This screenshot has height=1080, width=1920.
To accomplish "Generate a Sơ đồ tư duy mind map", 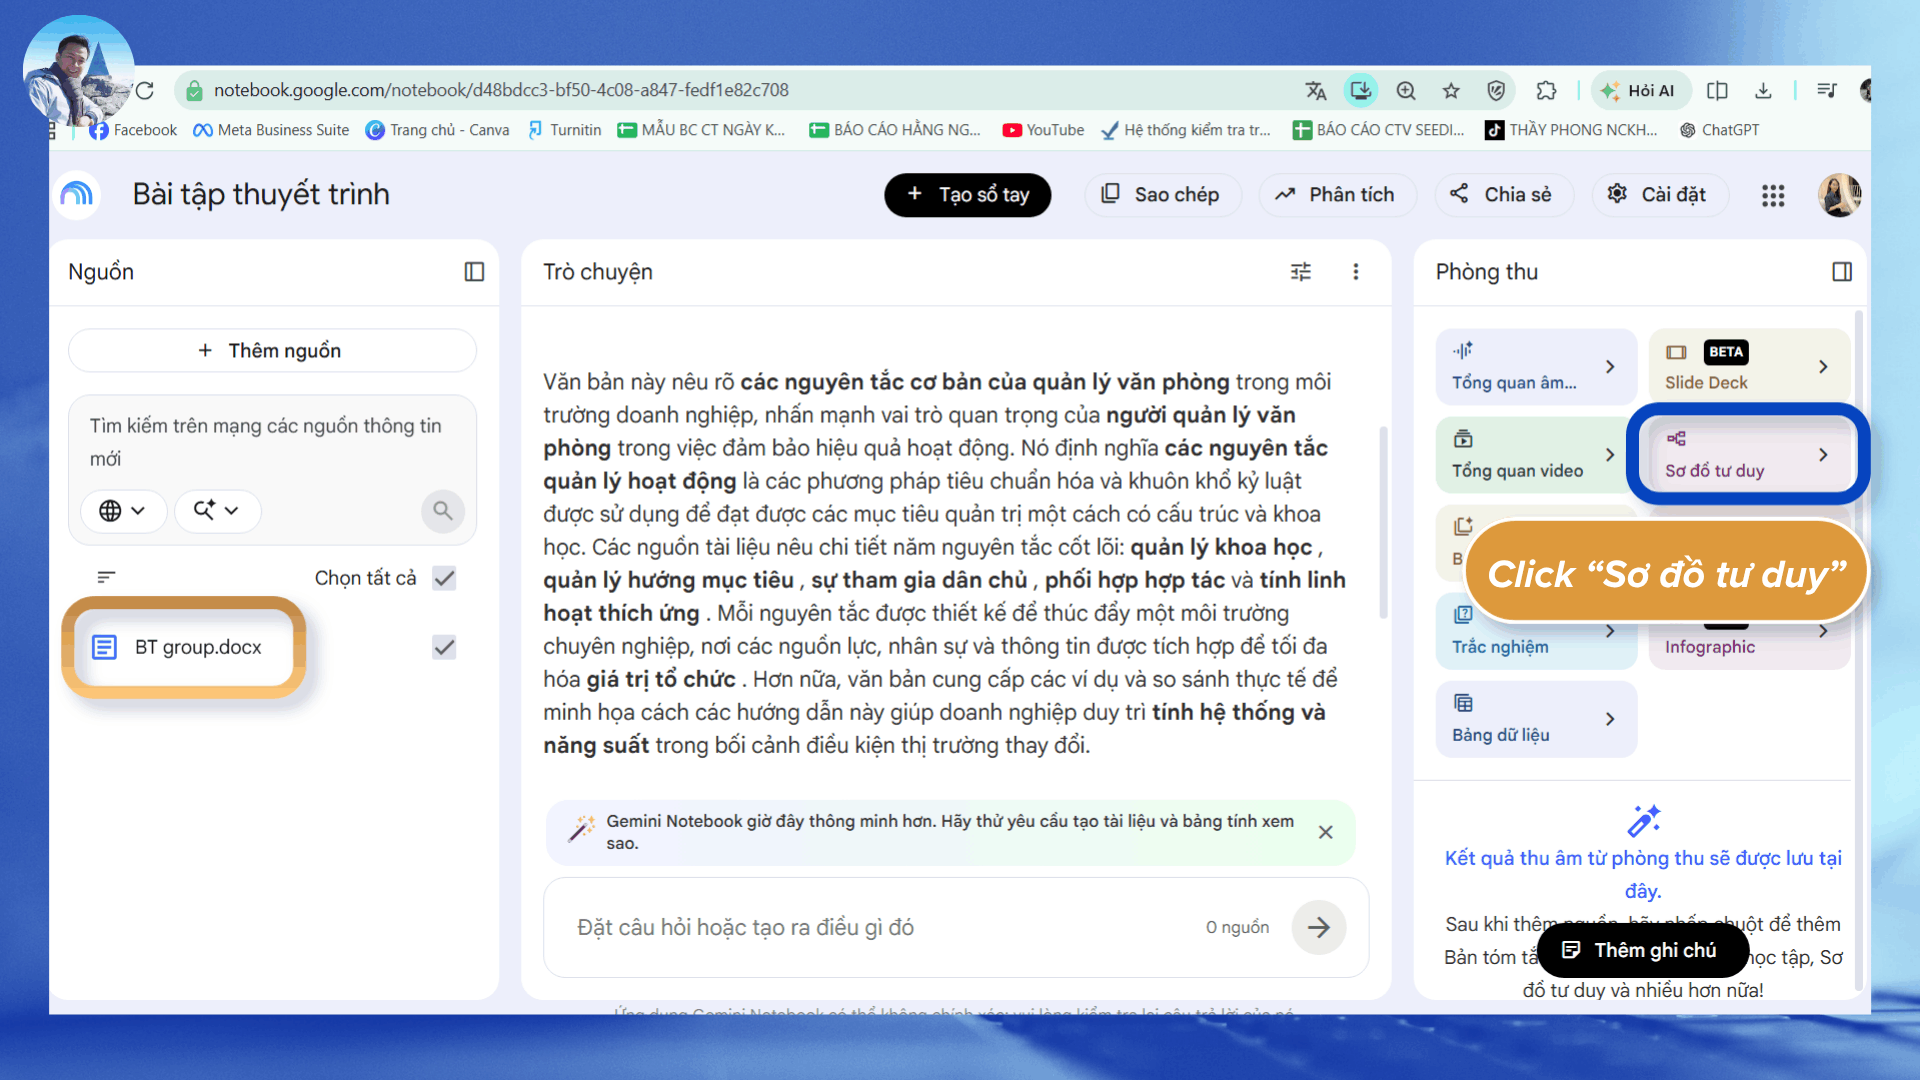I will [1749, 455].
